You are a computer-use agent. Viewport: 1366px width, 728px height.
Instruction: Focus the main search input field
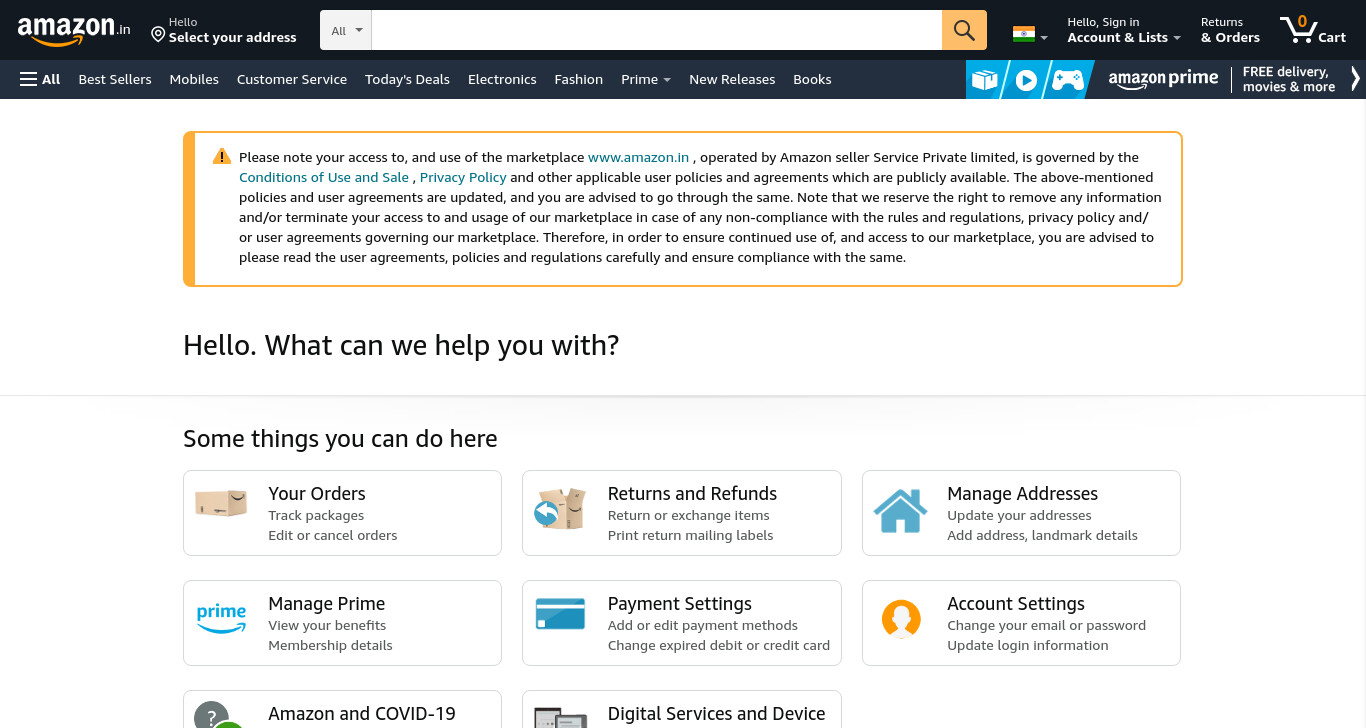[x=656, y=30]
